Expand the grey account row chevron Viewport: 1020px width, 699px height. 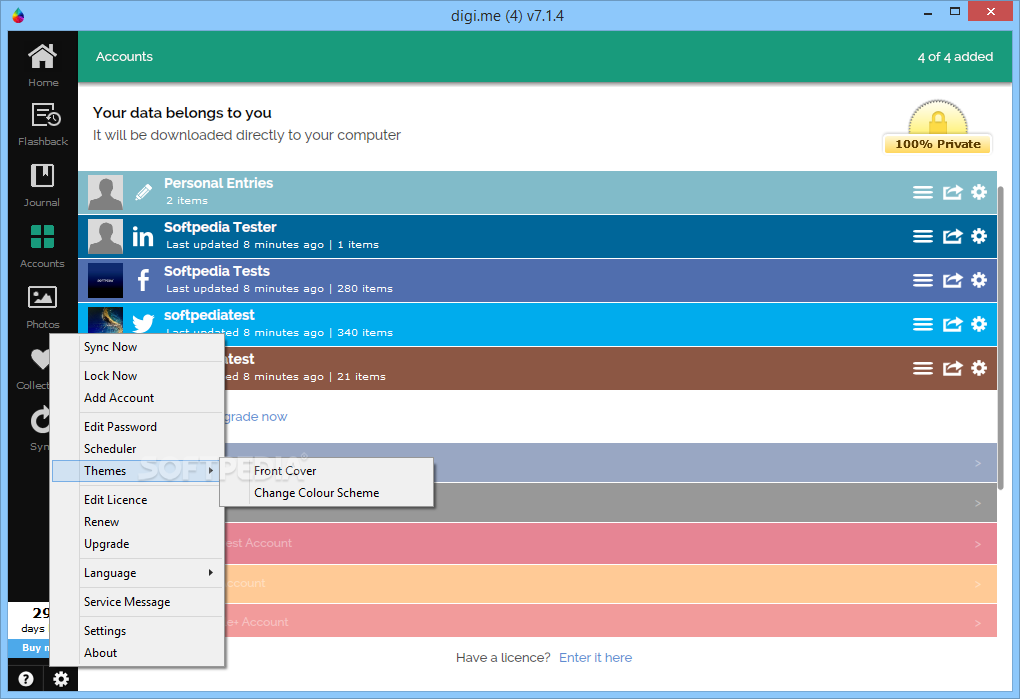[x=978, y=503]
